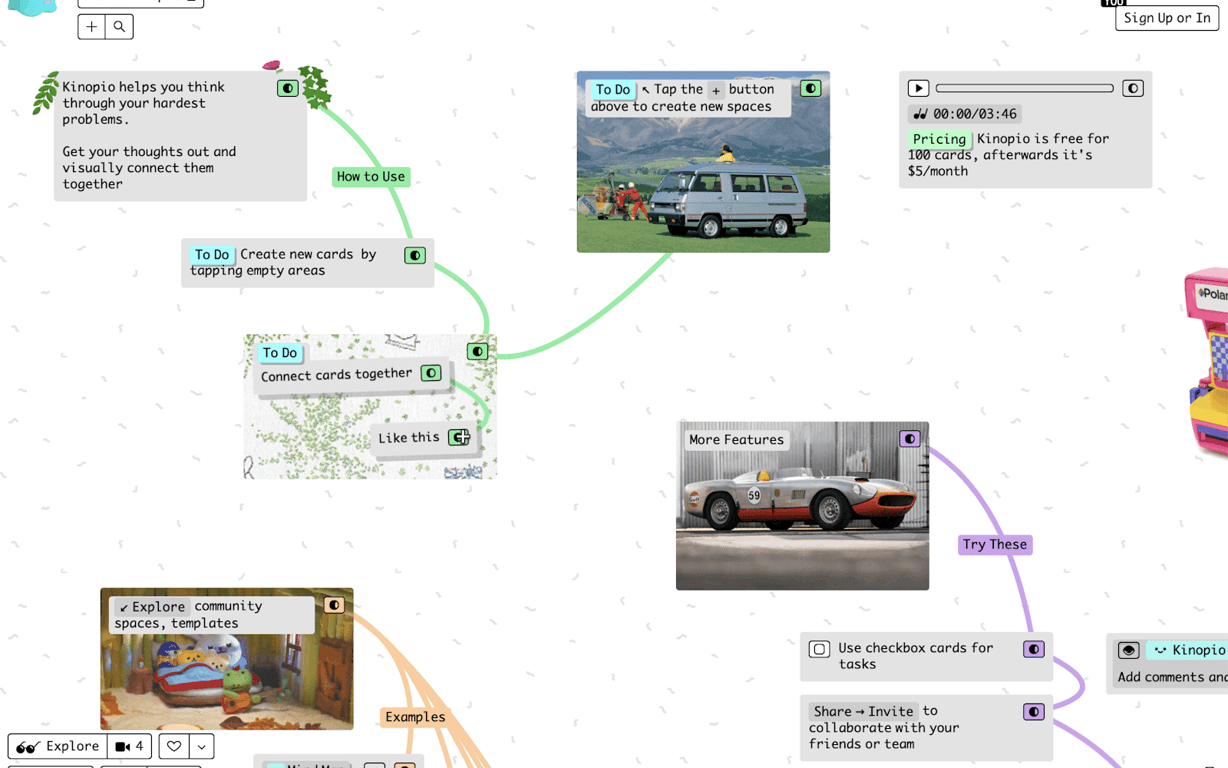Viewport: 1228px width, 768px height.
Task: Click connector icon on 'Share → Invite' card
Action: click(x=1034, y=712)
